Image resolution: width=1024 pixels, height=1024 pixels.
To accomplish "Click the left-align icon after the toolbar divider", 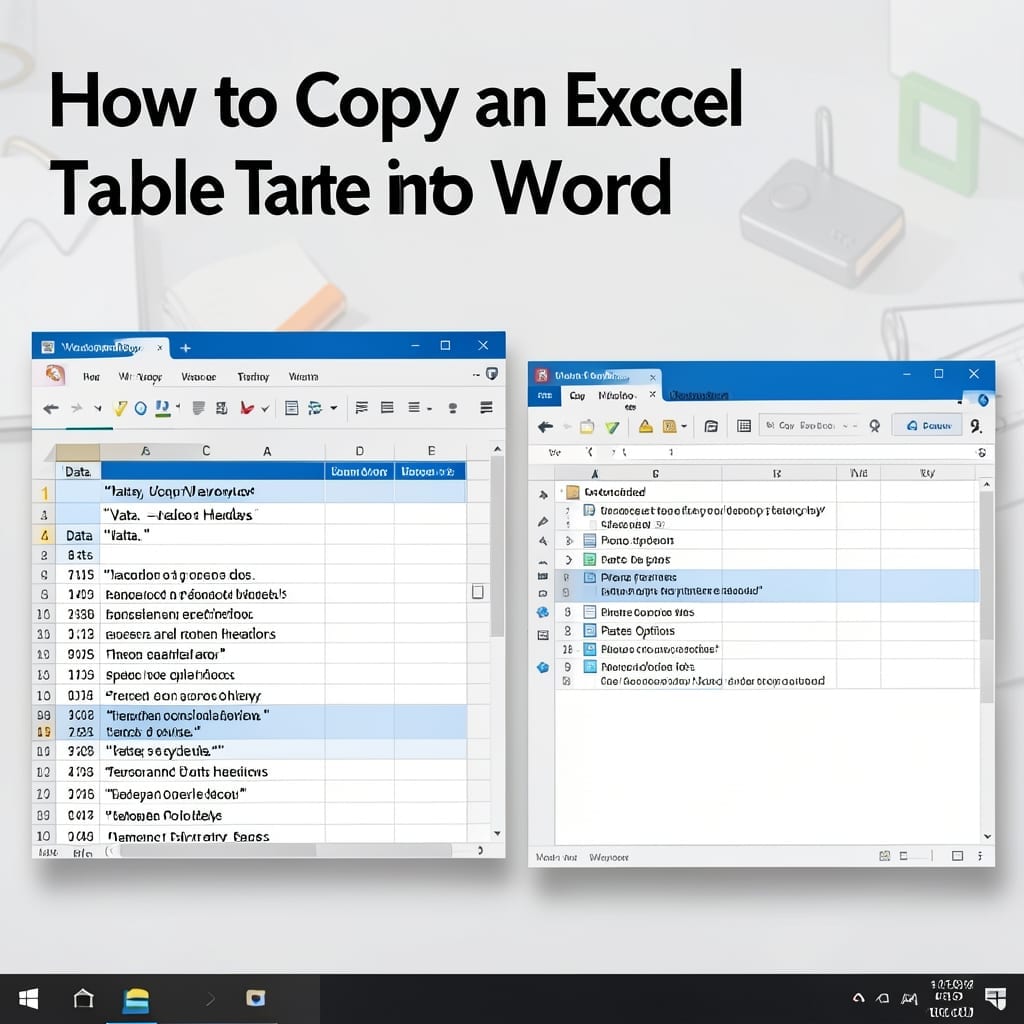I will [x=361, y=408].
